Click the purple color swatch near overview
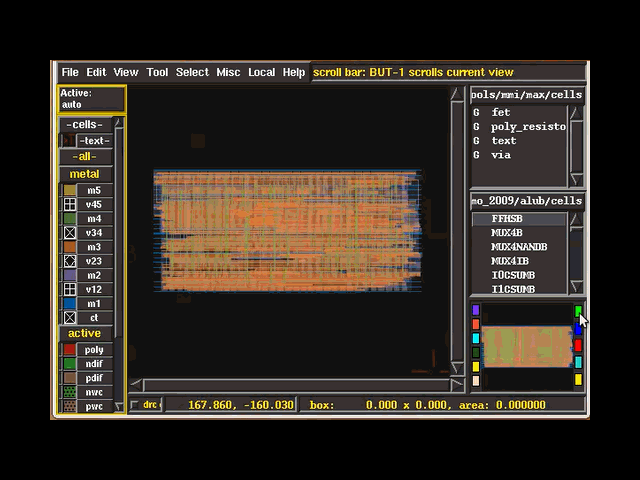This screenshot has width=640, height=480. coord(476,311)
